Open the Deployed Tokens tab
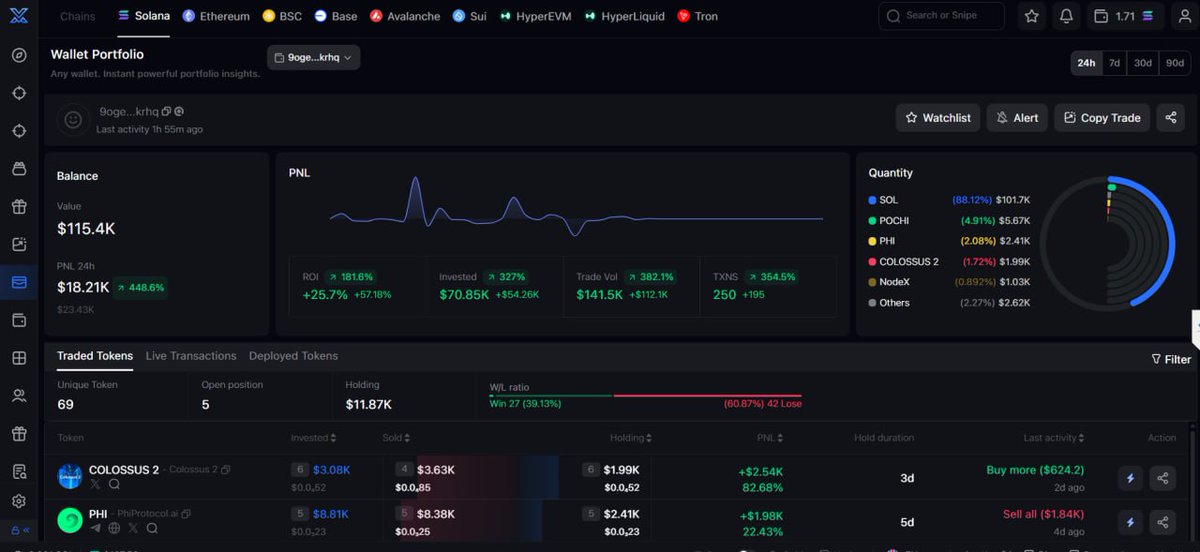The width and height of the screenshot is (1200, 552). click(293, 356)
